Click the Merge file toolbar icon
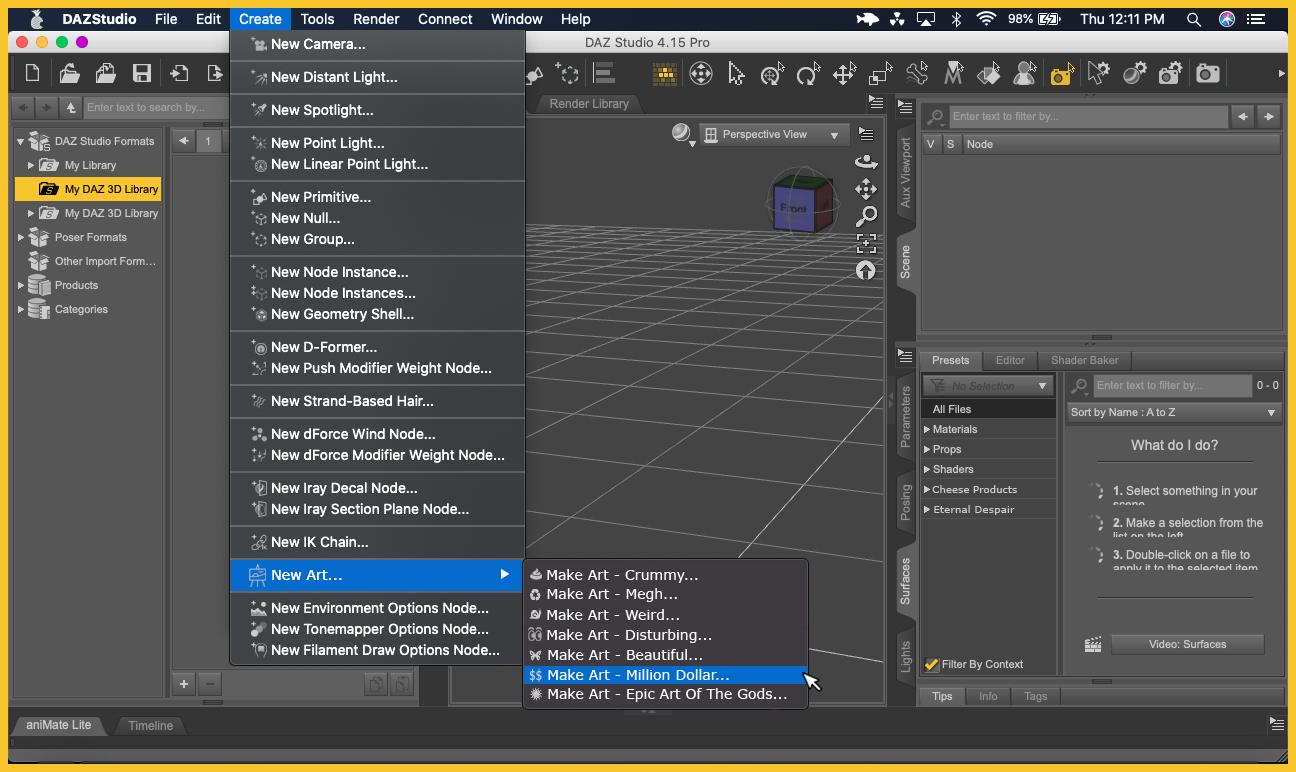Image resolution: width=1296 pixels, height=772 pixels. tap(106, 73)
